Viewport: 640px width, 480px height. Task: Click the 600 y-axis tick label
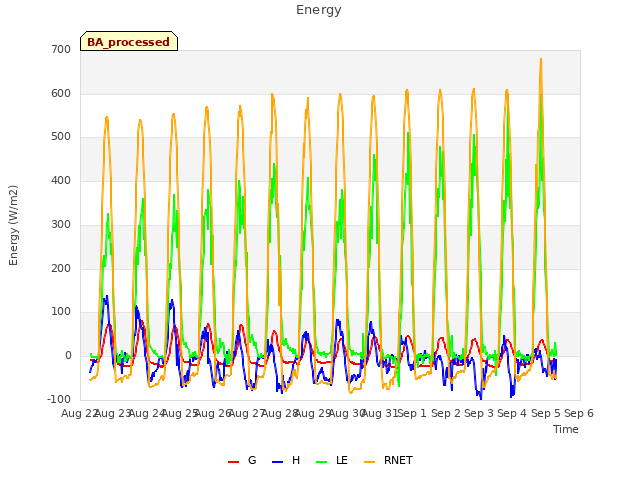click(61, 93)
